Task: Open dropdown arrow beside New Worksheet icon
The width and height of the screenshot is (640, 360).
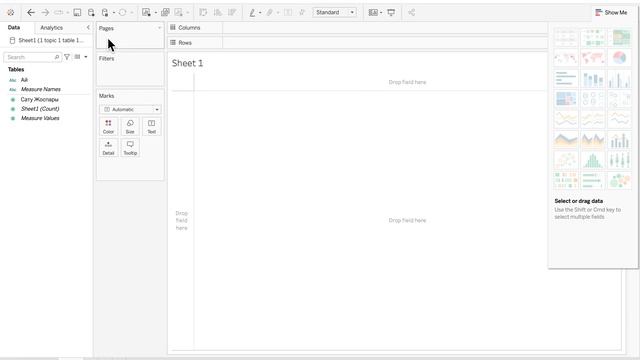Action: (x=156, y=13)
